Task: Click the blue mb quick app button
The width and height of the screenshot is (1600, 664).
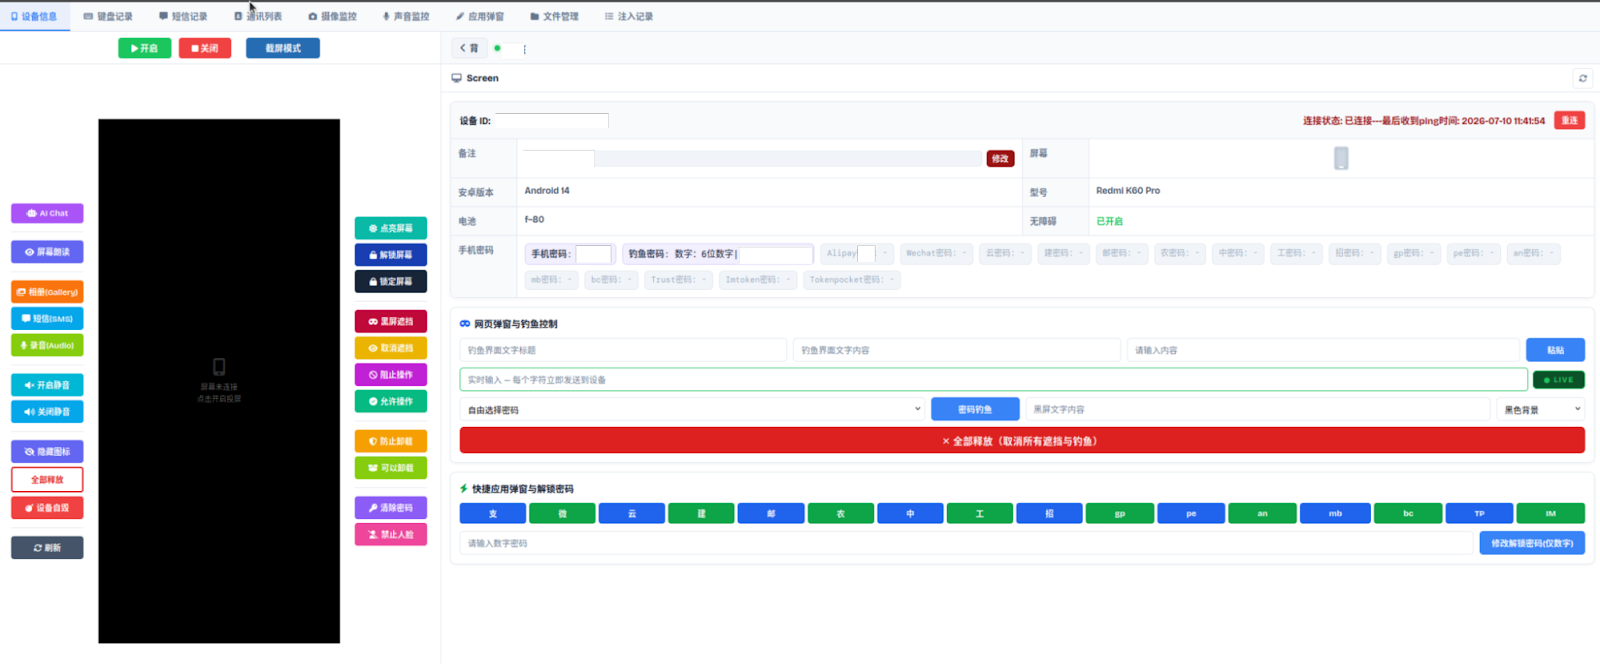Action: [x=1335, y=514]
